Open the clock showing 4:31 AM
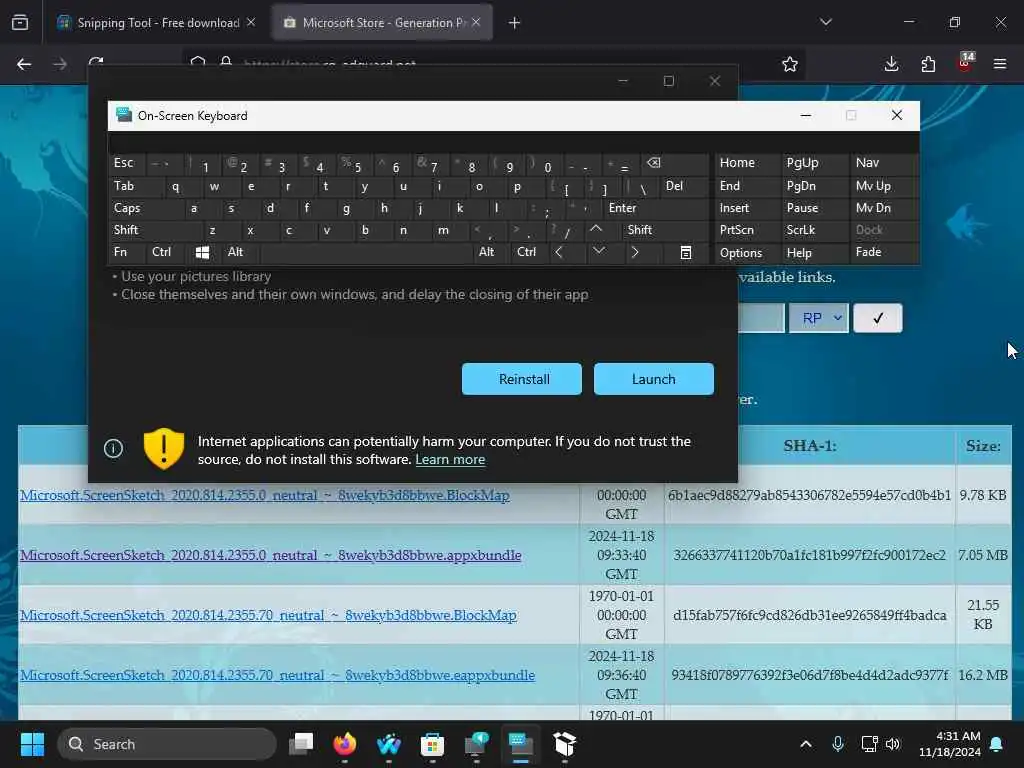Viewport: 1024px width, 768px height. click(950, 744)
